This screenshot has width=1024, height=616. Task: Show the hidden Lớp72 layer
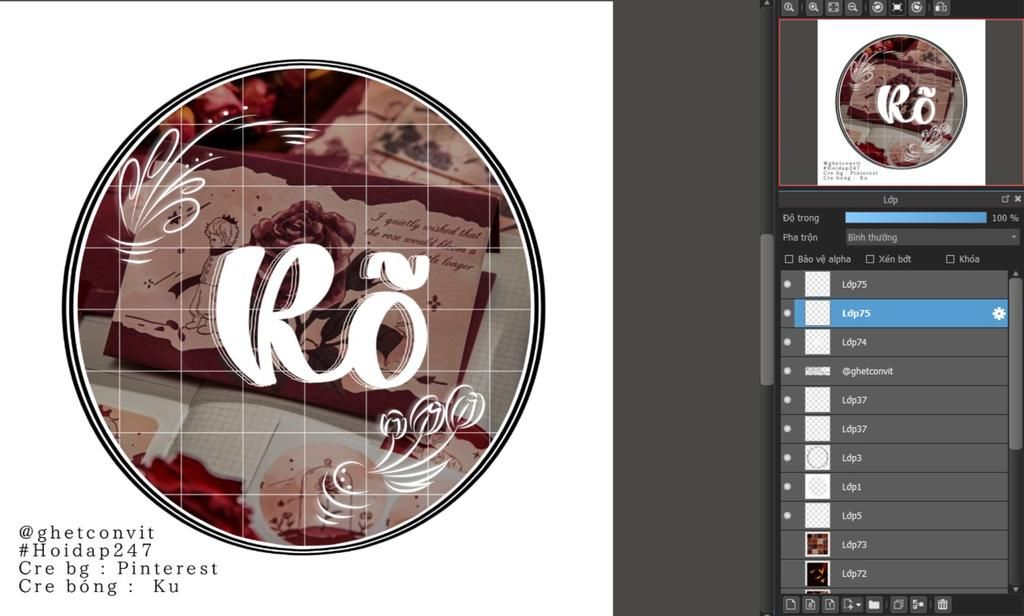click(787, 573)
